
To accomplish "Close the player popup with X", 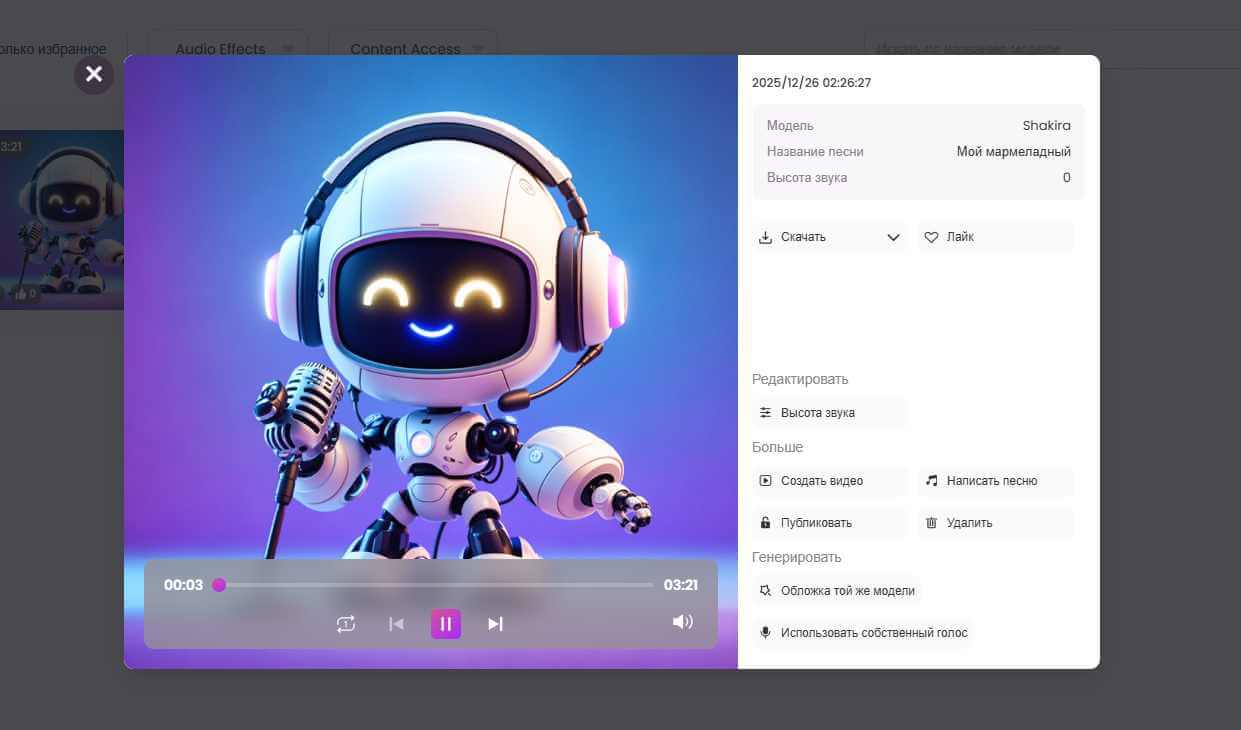I will [x=94, y=74].
